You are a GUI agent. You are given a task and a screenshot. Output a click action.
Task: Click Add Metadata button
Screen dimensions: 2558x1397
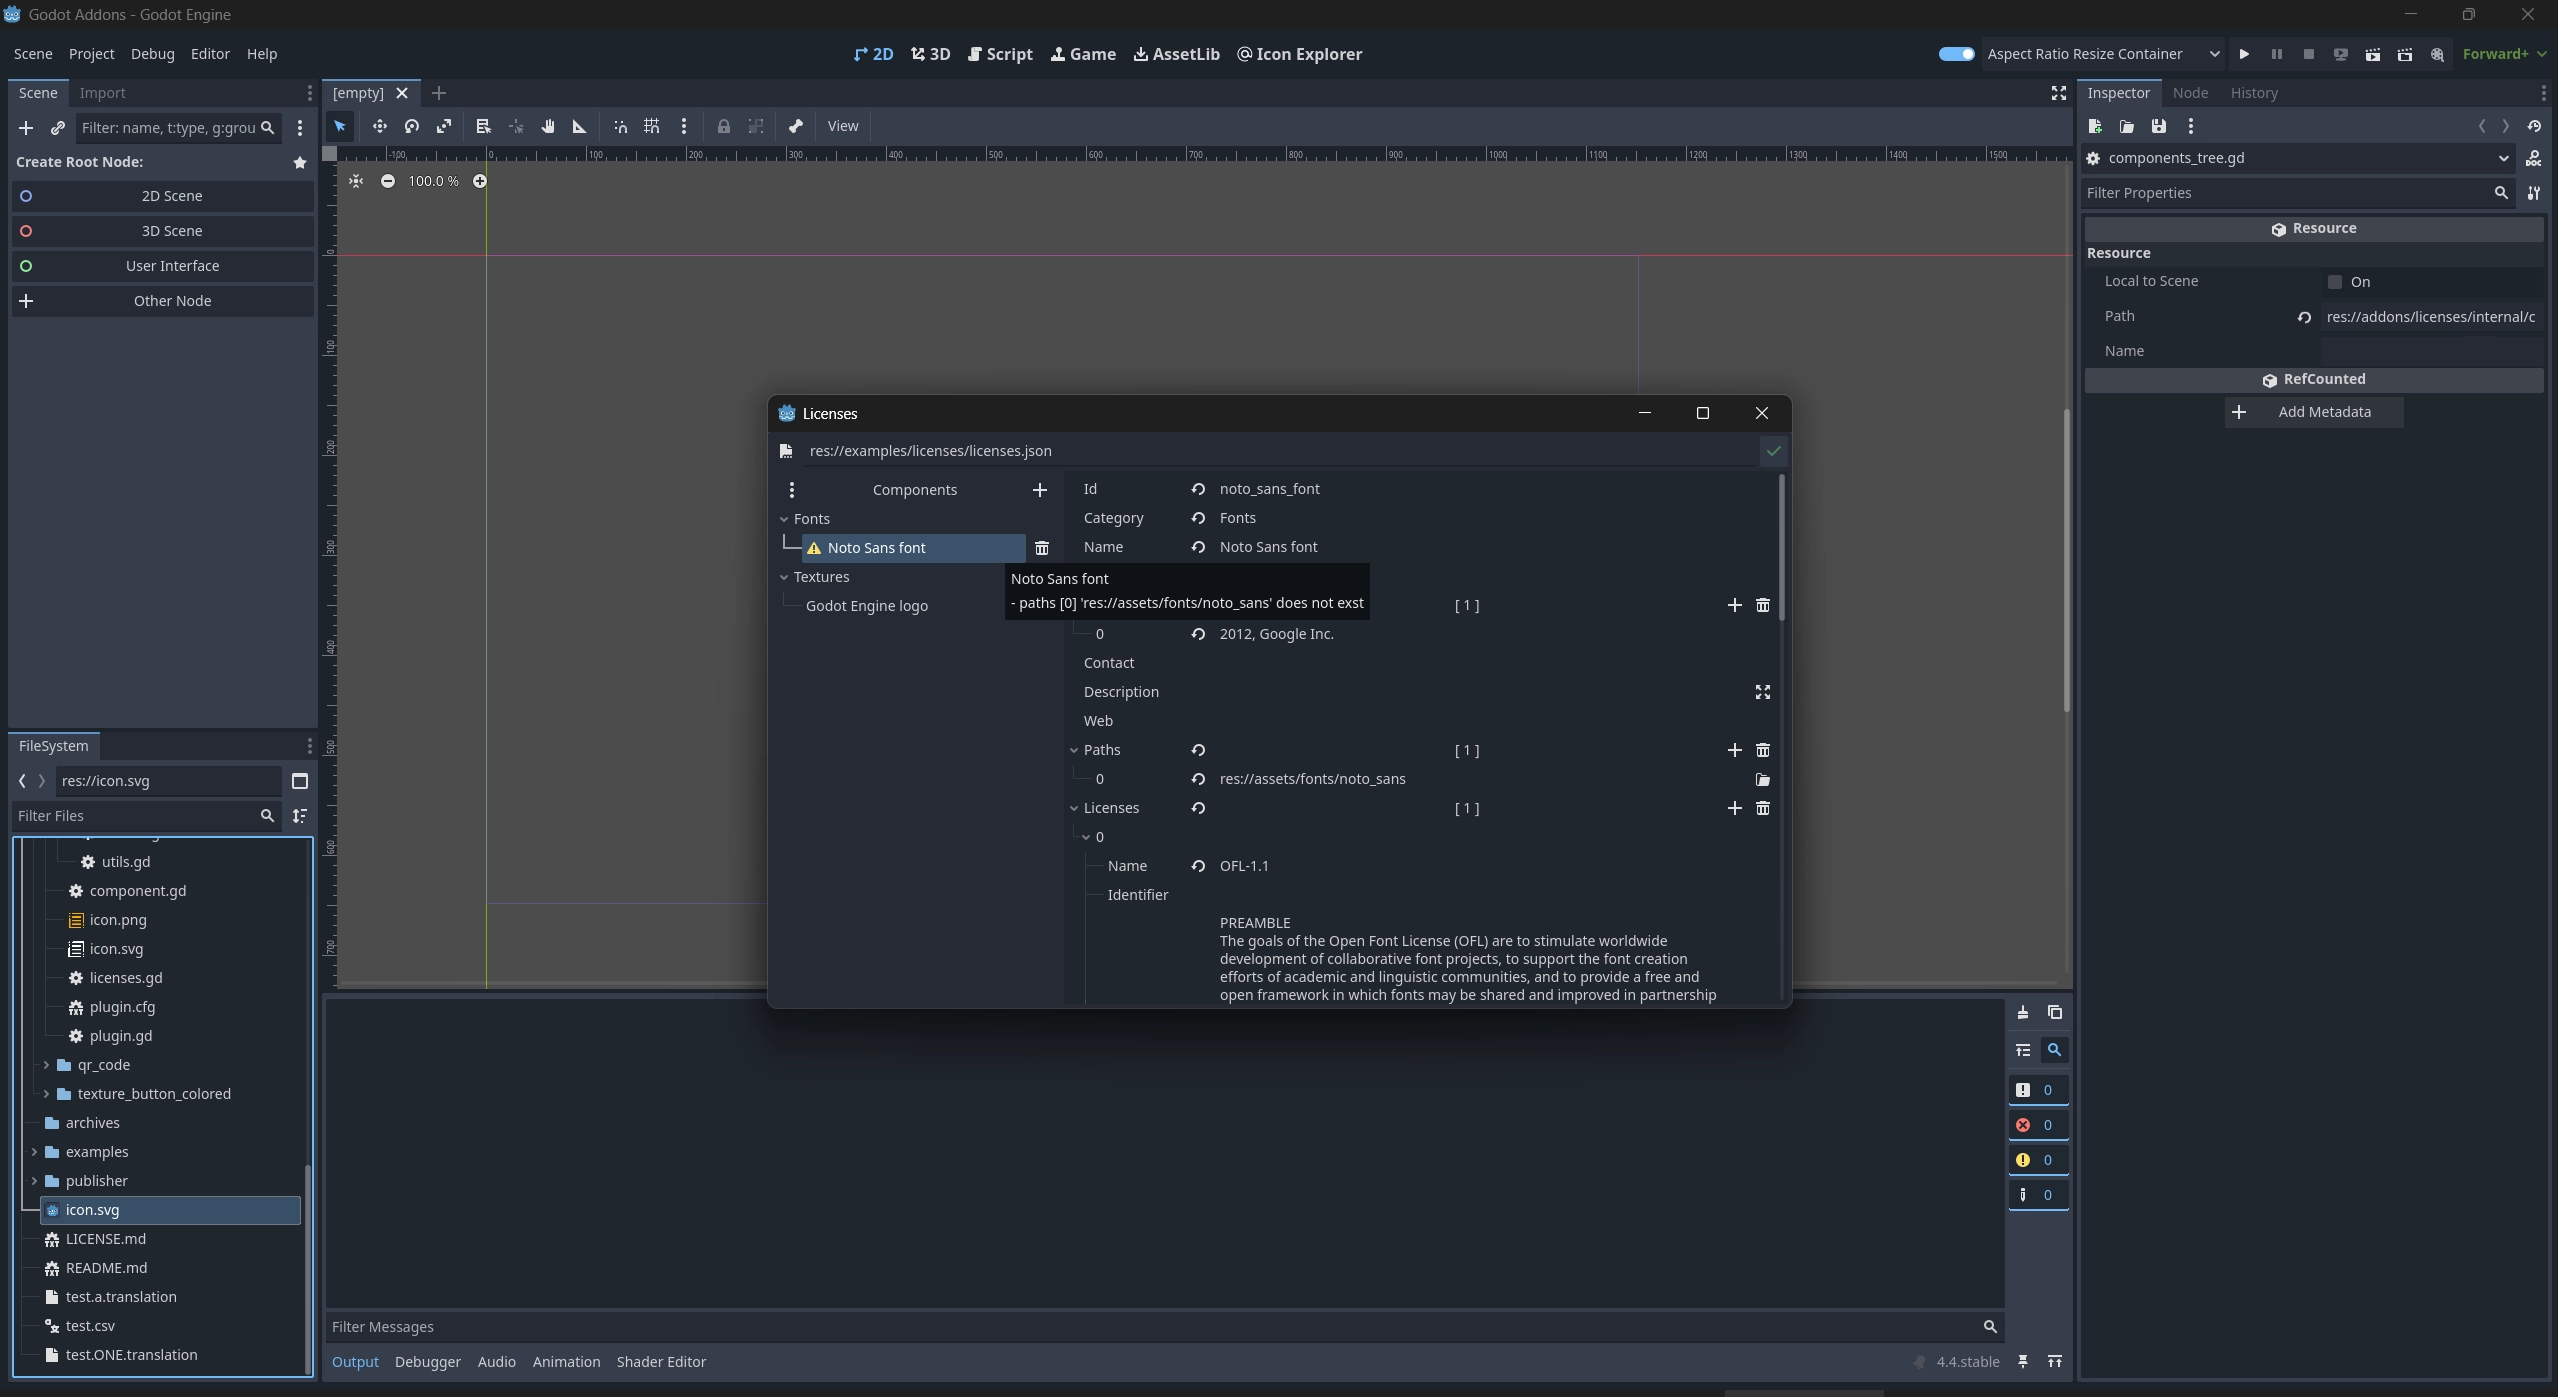[2314, 412]
